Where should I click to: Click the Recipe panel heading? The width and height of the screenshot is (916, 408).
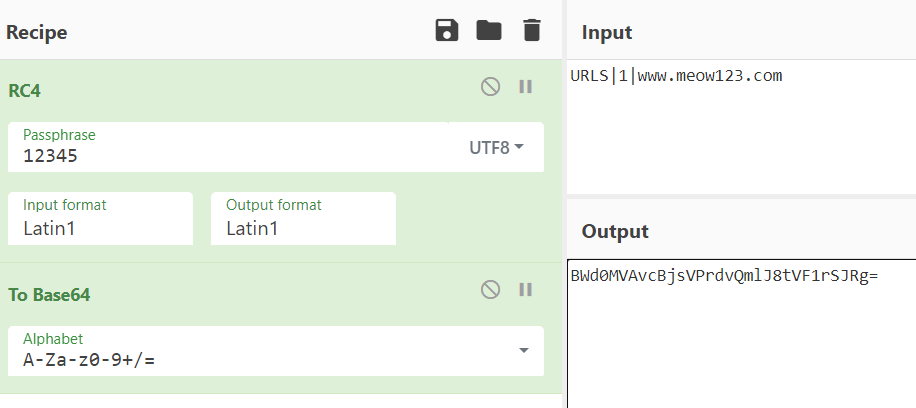(37, 32)
